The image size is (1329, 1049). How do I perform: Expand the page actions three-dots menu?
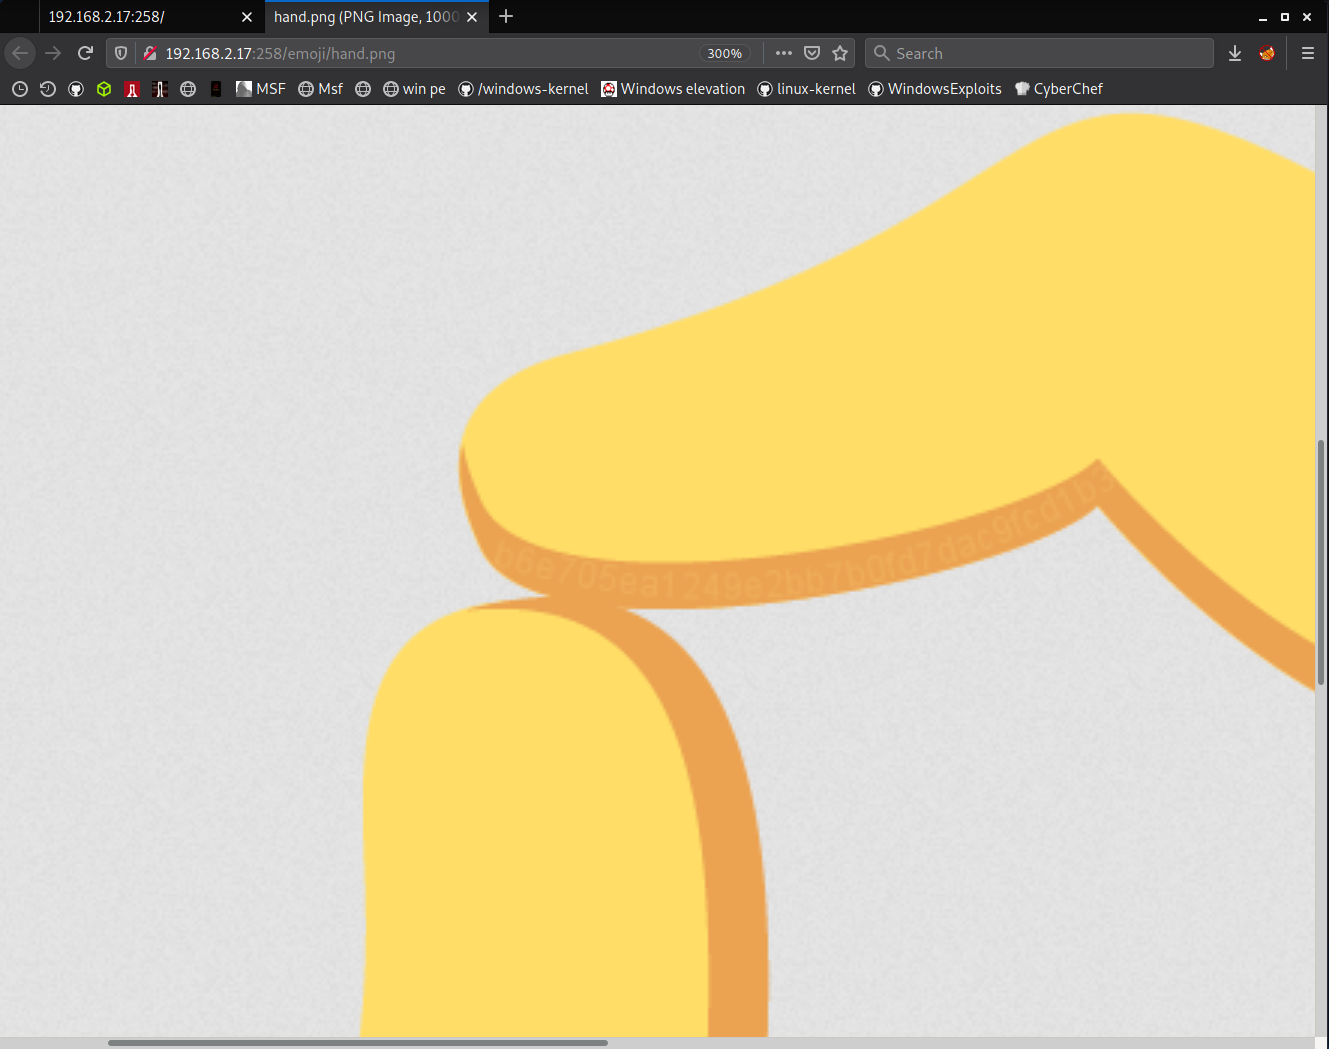pos(784,53)
